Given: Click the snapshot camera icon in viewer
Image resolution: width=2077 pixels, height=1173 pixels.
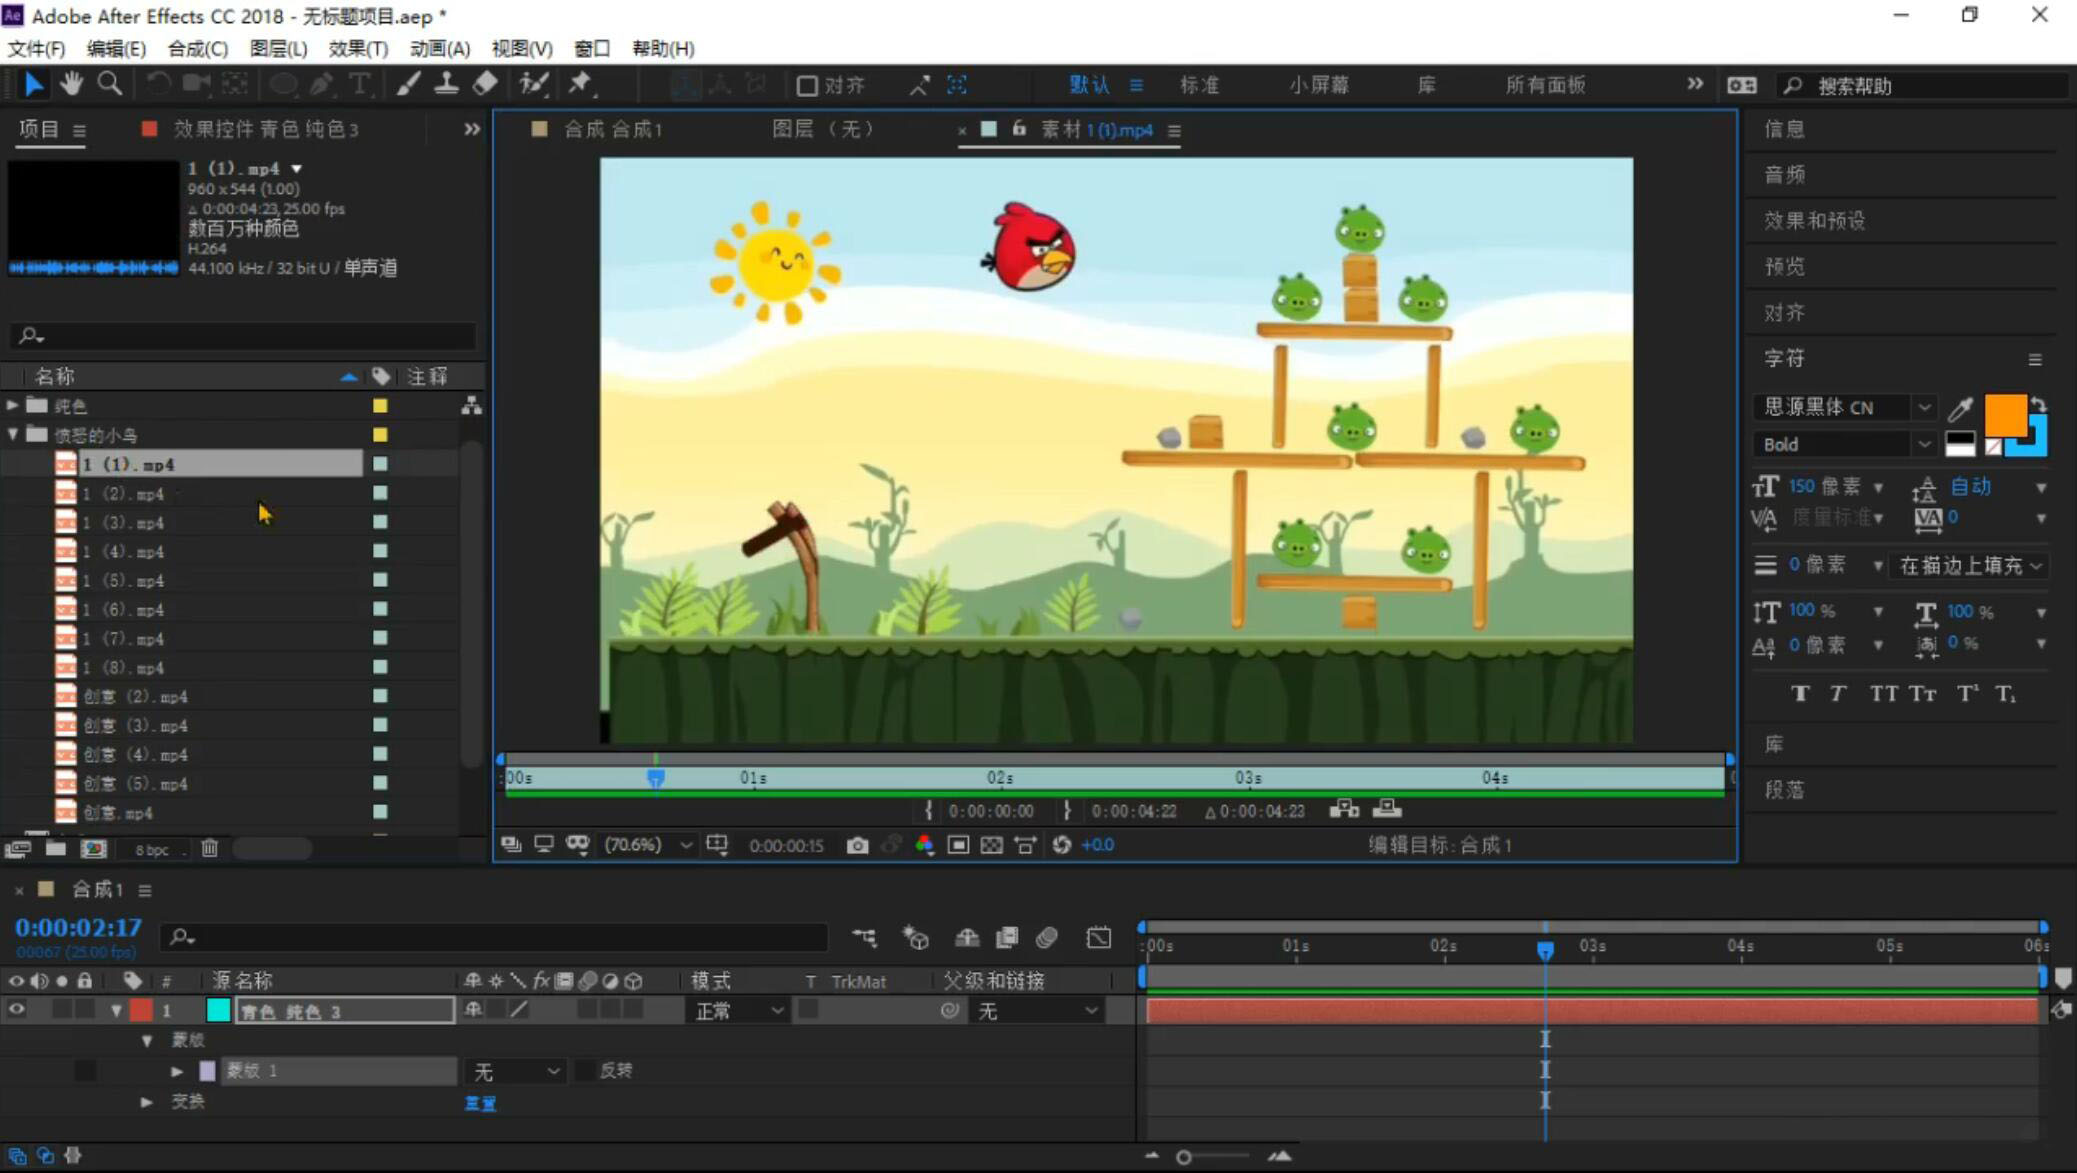Looking at the screenshot, I should [x=857, y=845].
